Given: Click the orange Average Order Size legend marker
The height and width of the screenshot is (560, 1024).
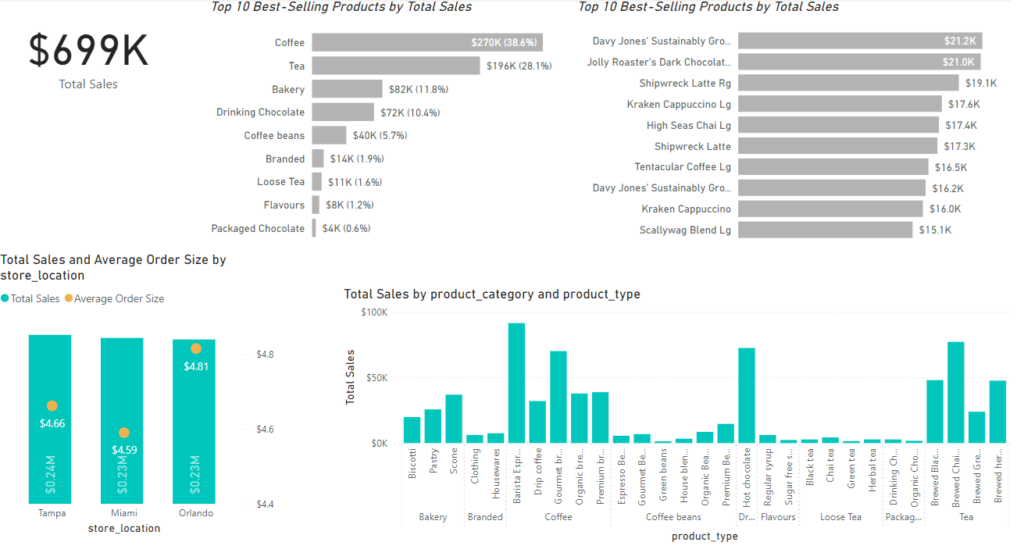Looking at the screenshot, I should coord(68,298).
